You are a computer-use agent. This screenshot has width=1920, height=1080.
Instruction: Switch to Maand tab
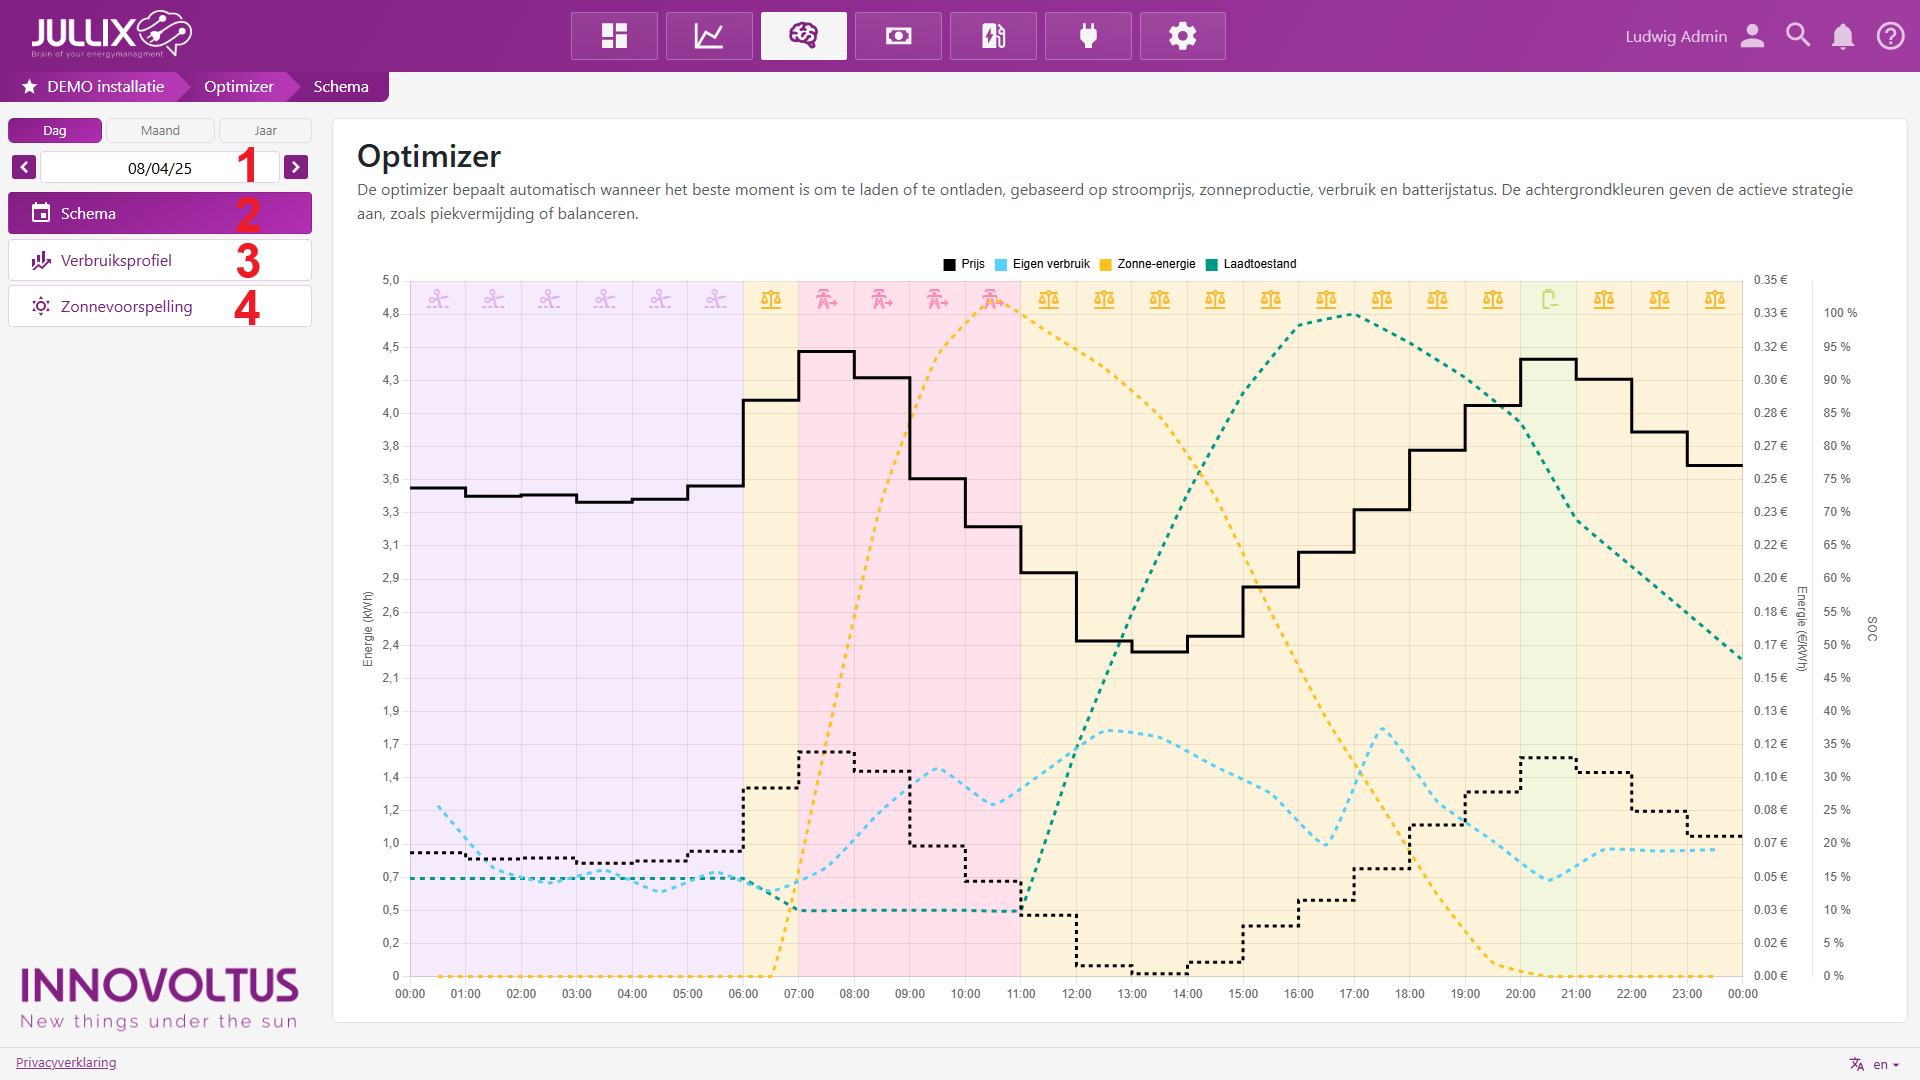pos(160,130)
